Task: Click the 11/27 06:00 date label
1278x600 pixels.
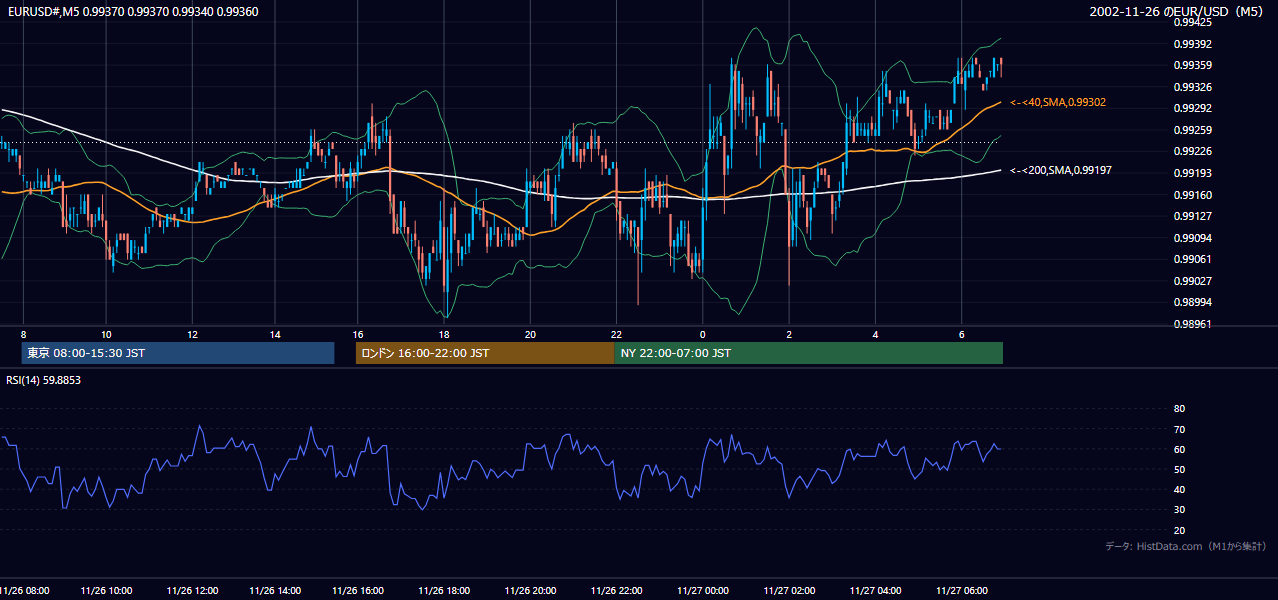Action: (961, 591)
